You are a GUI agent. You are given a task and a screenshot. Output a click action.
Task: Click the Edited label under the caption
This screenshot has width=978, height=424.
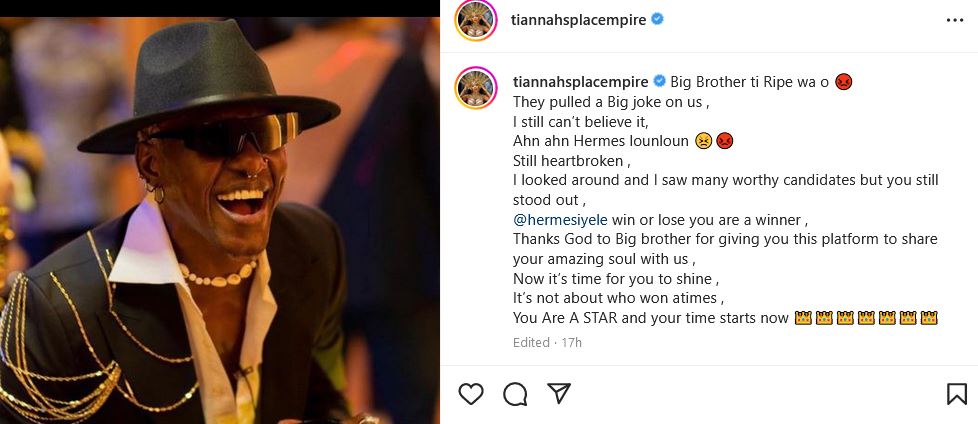tap(531, 342)
